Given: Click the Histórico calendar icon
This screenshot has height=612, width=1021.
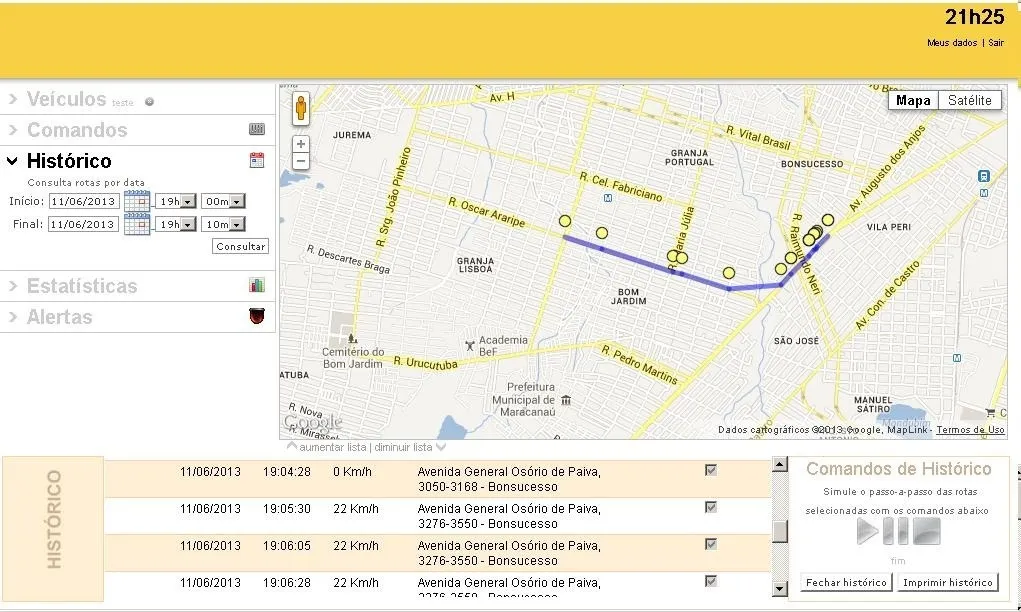Looking at the screenshot, I should coord(257,160).
